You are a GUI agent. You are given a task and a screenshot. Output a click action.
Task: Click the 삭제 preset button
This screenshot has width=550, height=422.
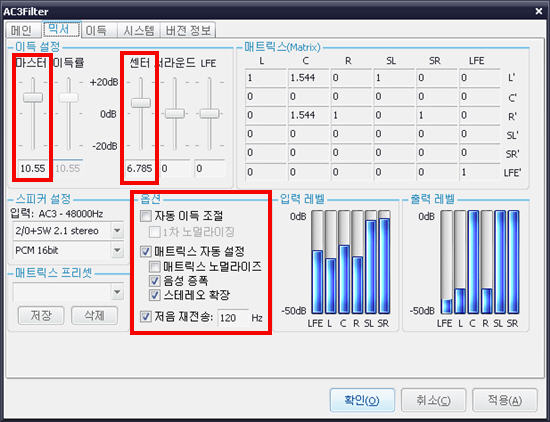click(94, 315)
